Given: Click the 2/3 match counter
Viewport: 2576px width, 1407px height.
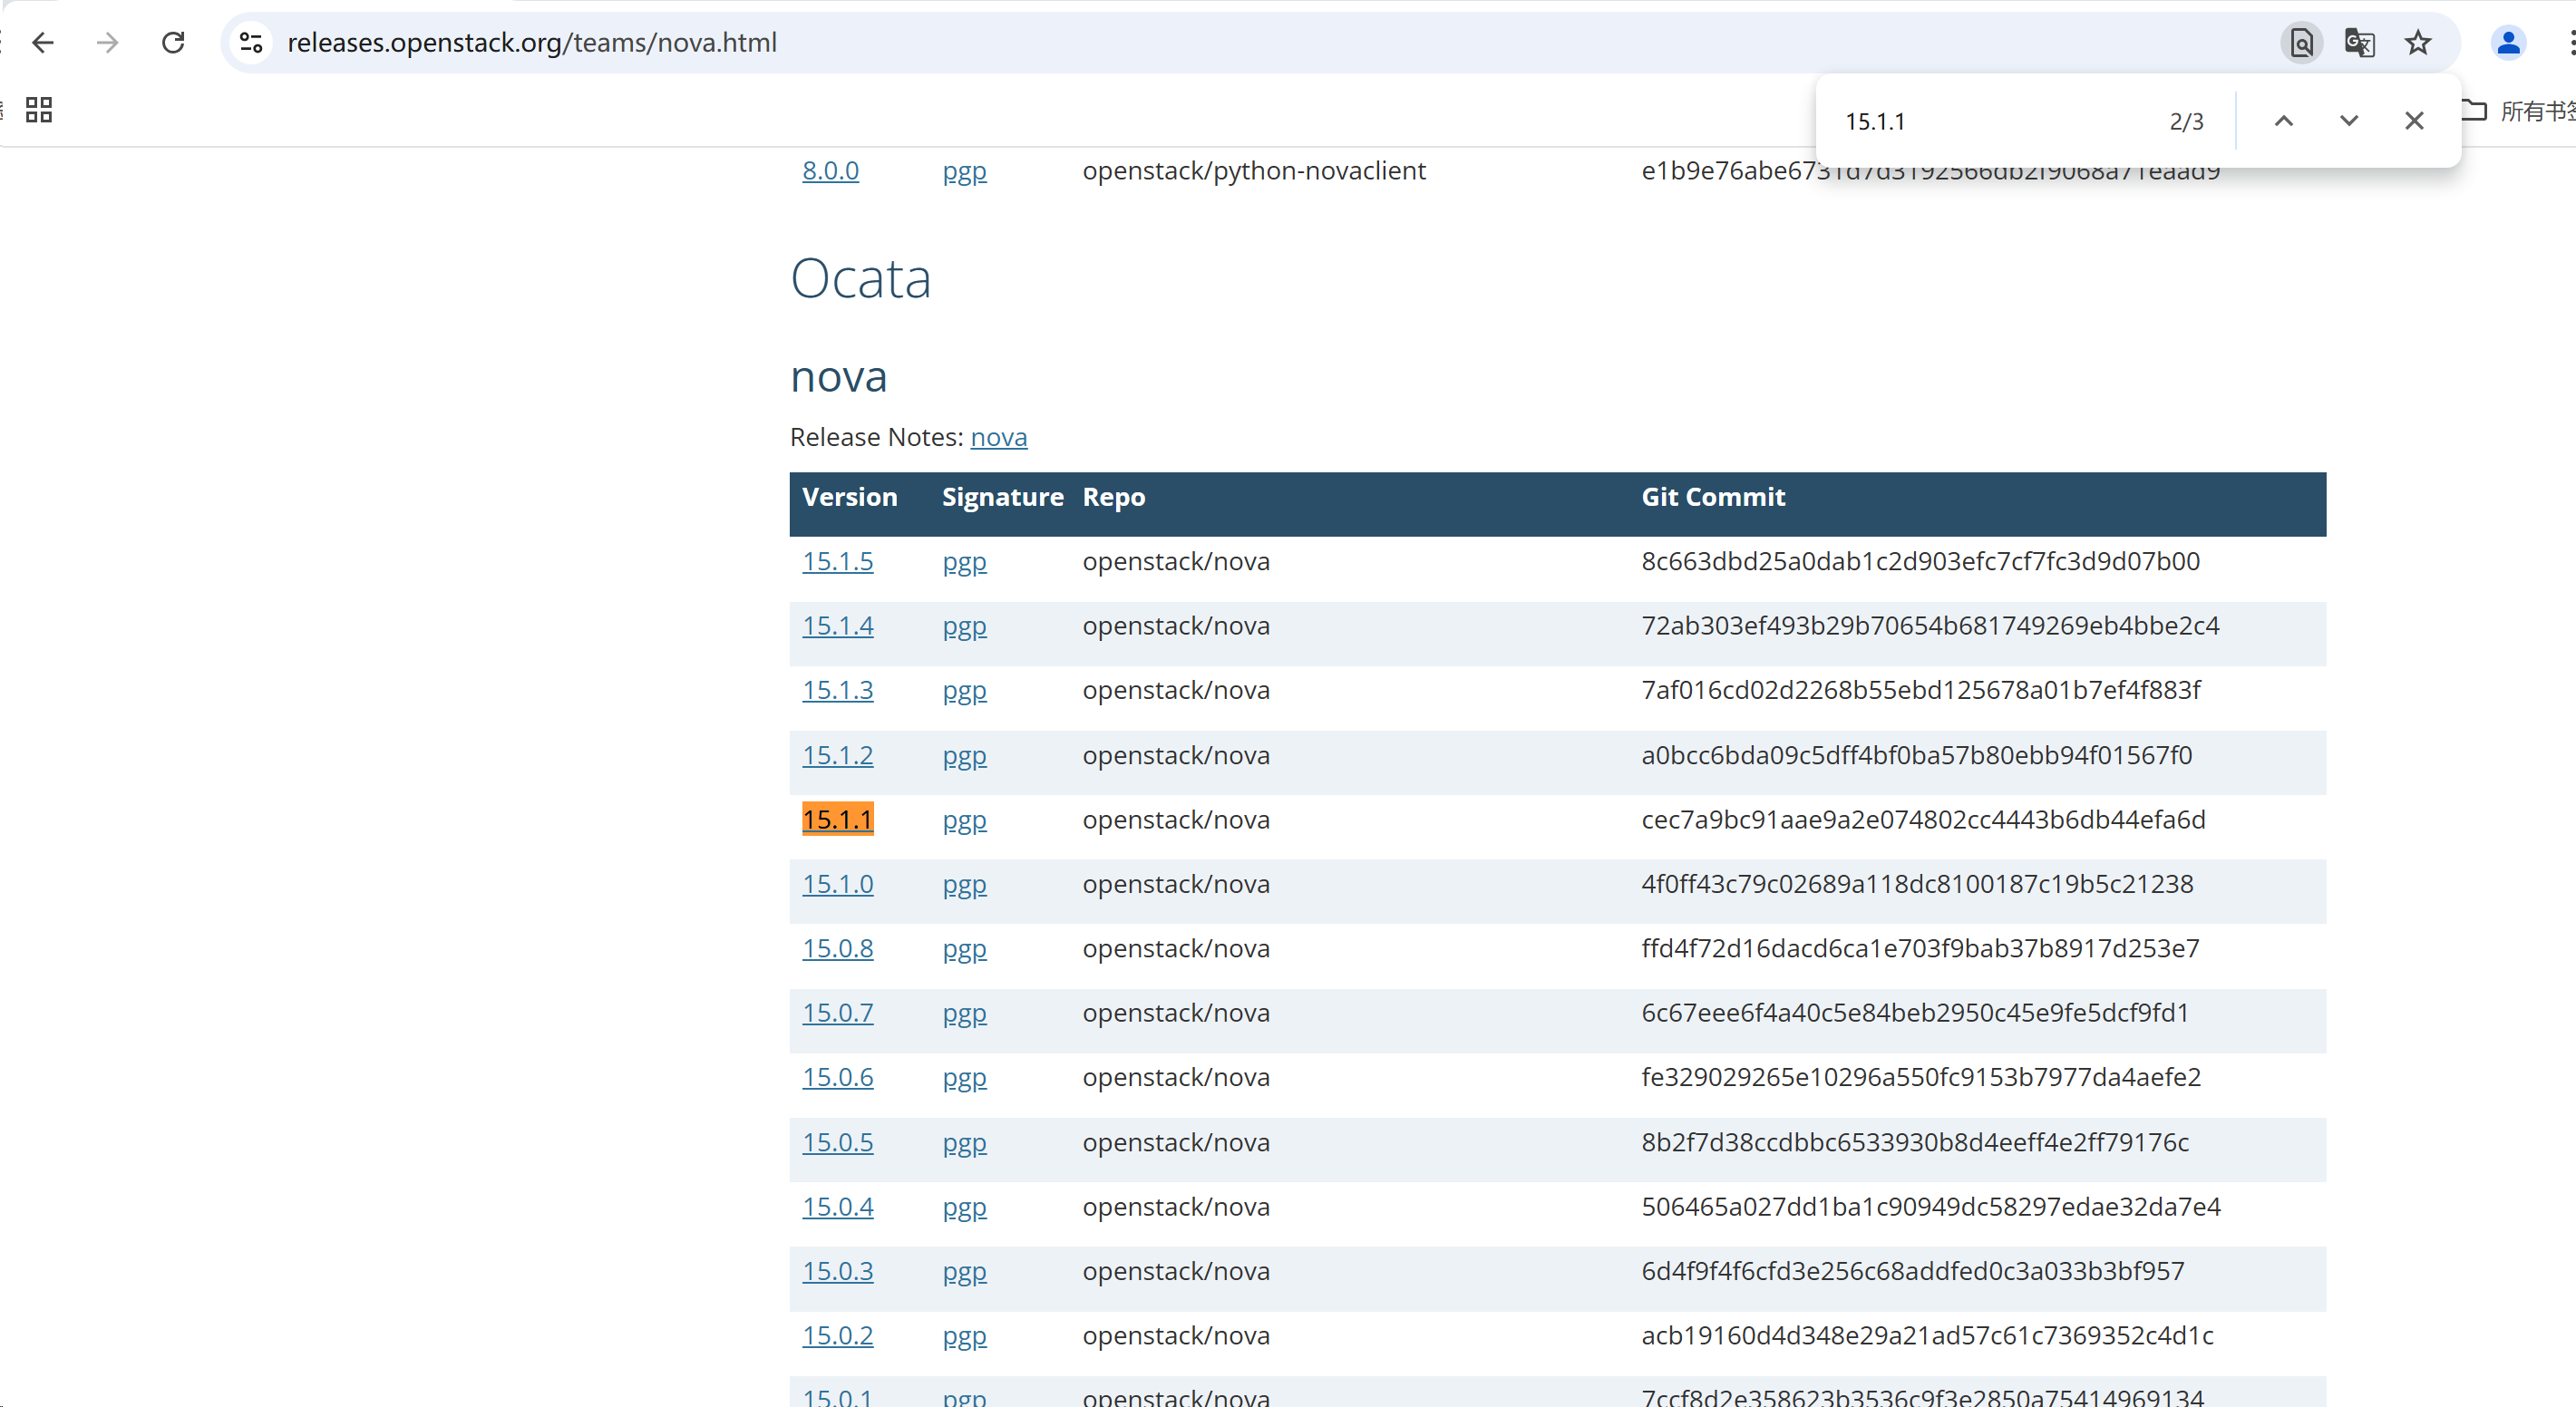Looking at the screenshot, I should (2186, 122).
